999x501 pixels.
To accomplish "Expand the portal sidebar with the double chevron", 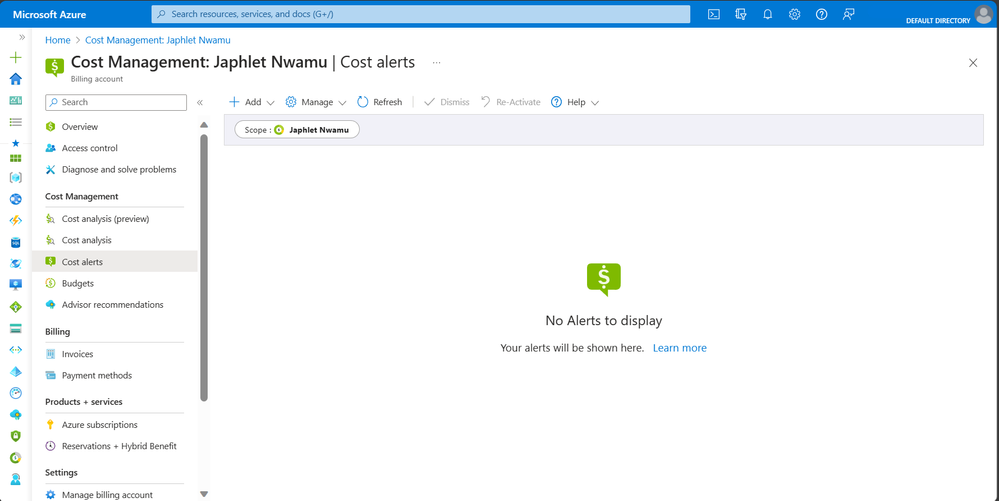I will [22, 37].
